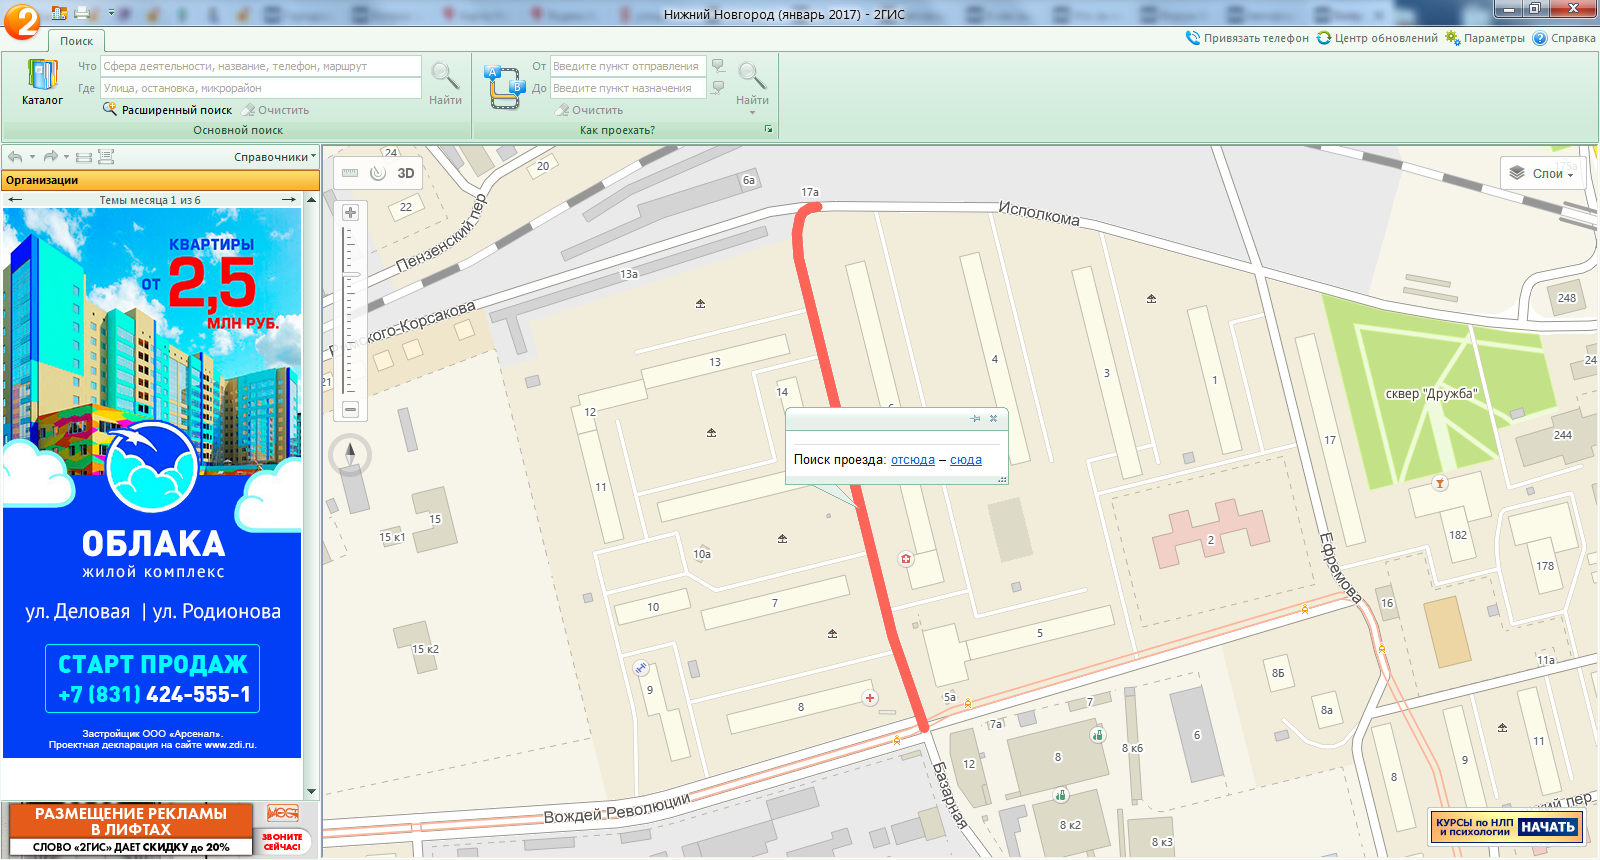Expand the route Найти dropdown arrow
The width and height of the screenshot is (1600, 860).
pyautogui.click(x=752, y=113)
